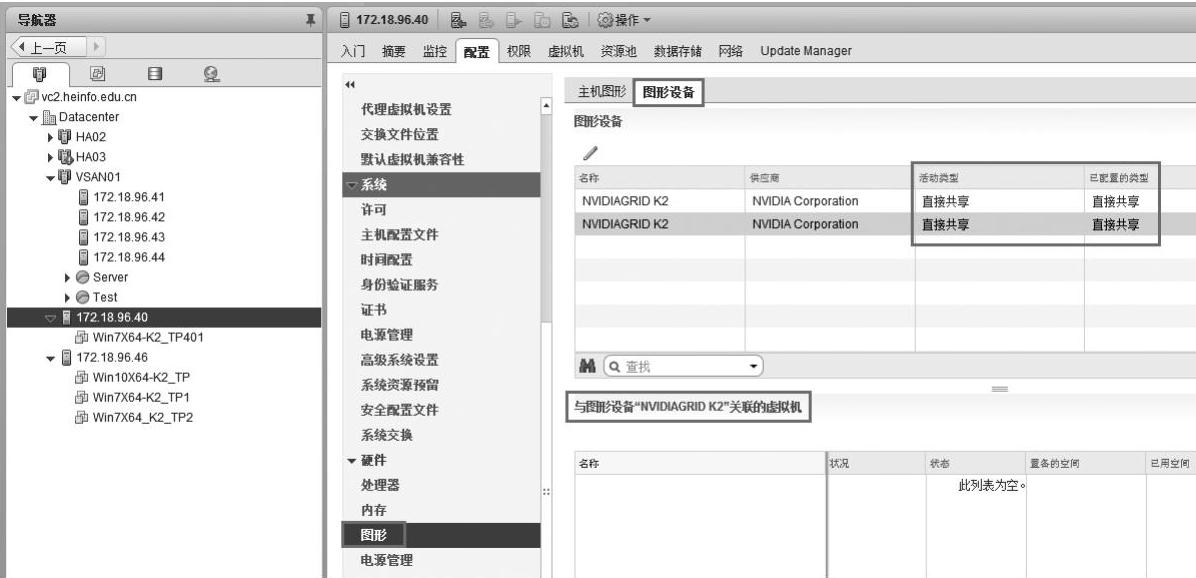Click the forward arrow next to 上一页
The width and height of the screenshot is (1196, 578).
pos(97,47)
